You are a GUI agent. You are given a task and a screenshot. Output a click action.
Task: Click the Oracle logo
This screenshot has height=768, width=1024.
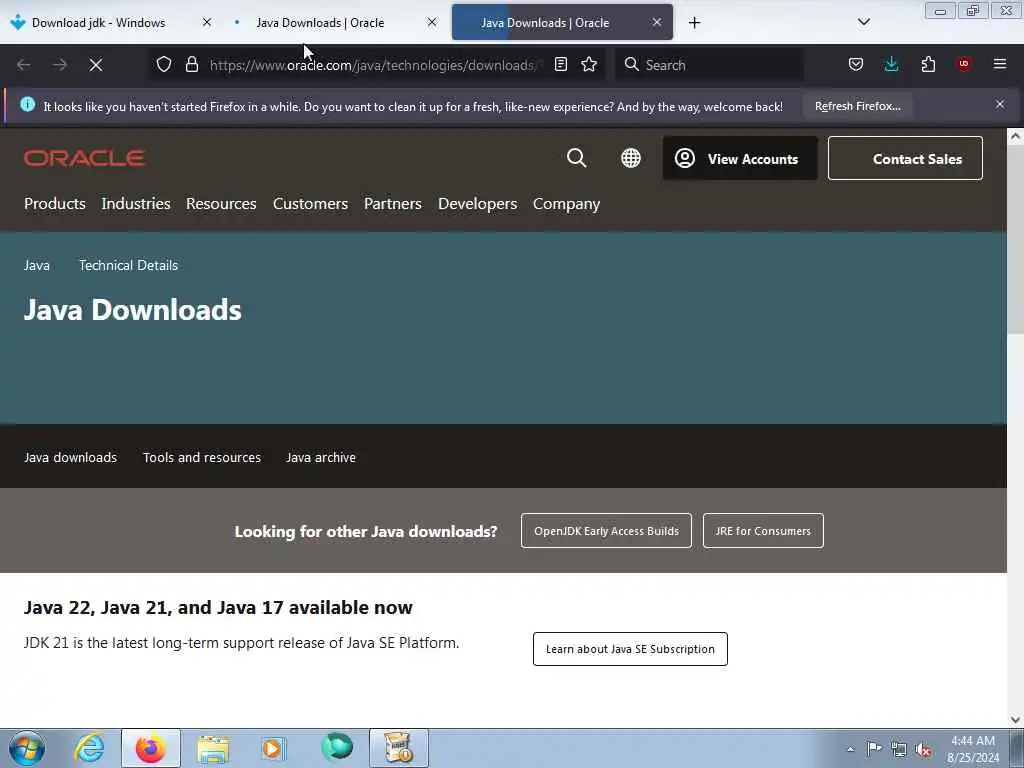(x=84, y=158)
